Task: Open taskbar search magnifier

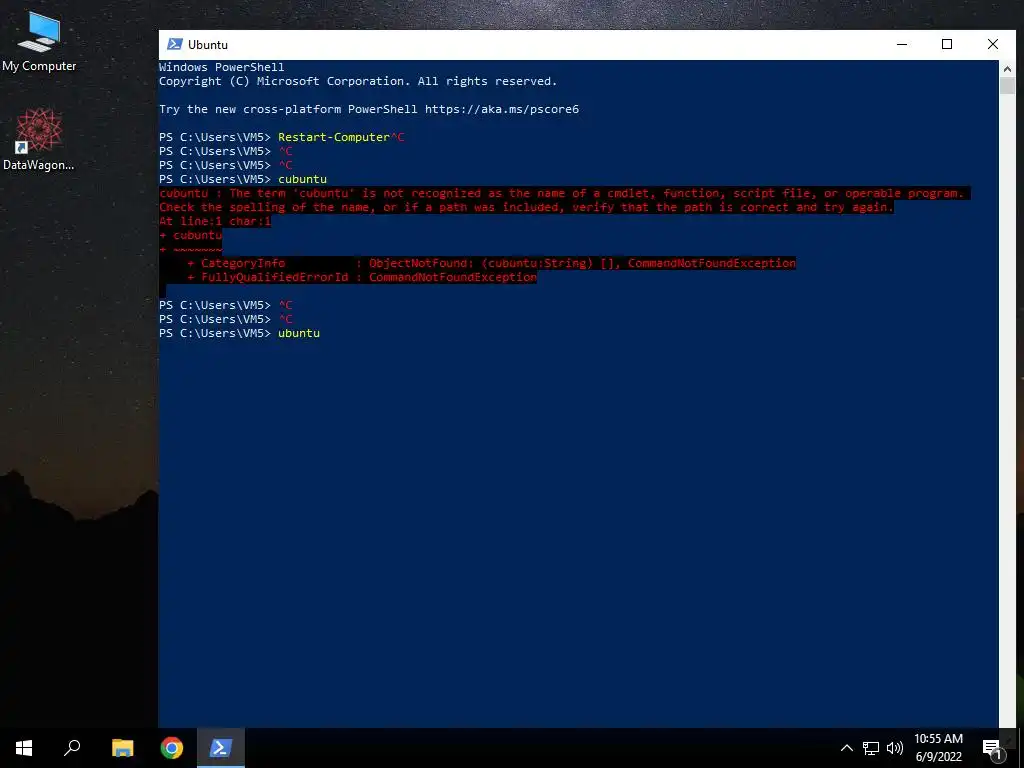Action: [x=72, y=748]
